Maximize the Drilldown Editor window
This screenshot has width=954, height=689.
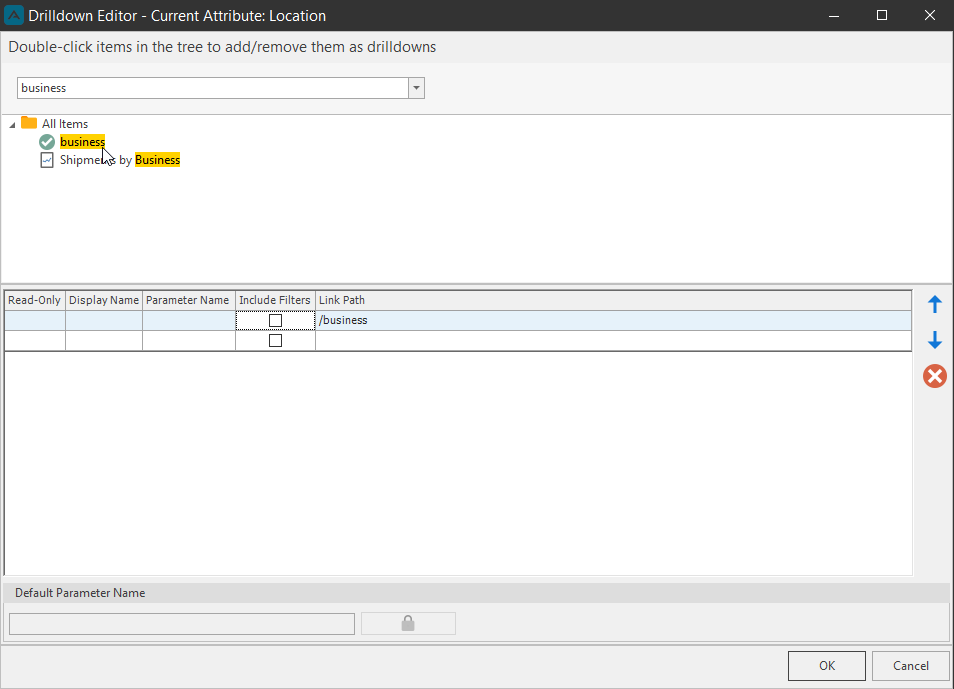(x=882, y=15)
